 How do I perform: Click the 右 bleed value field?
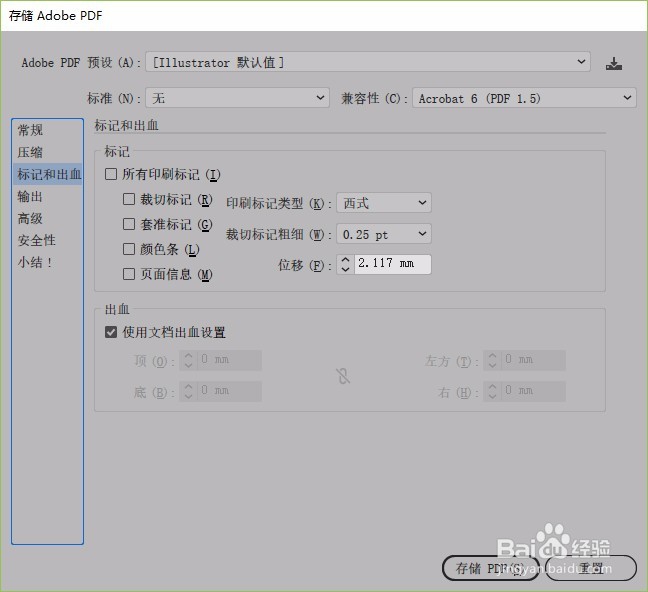[534, 391]
